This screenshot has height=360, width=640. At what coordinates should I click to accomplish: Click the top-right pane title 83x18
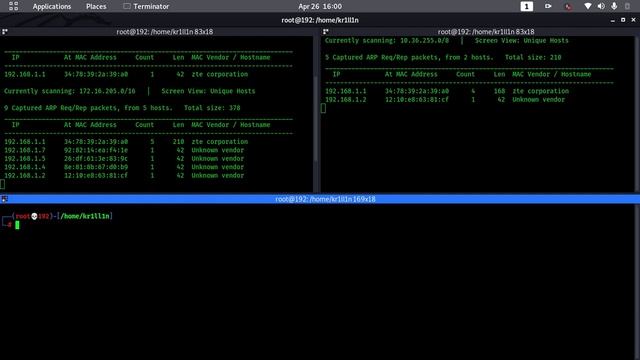click(x=486, y=31)
